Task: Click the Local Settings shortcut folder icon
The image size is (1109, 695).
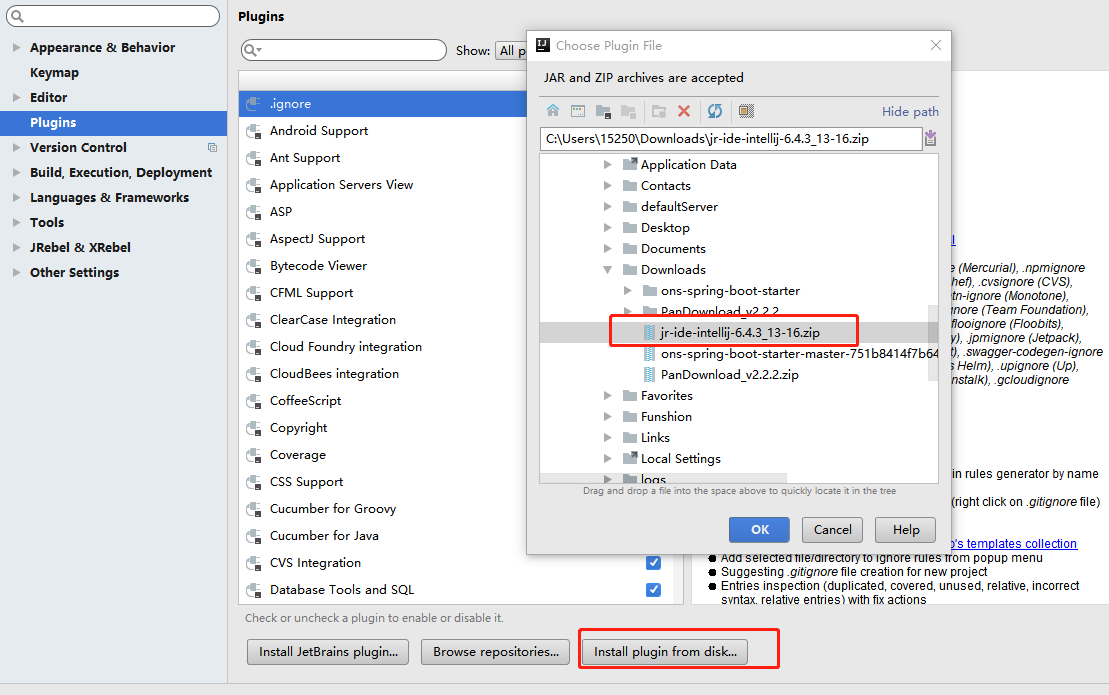Action: click(x=629, y=458)
